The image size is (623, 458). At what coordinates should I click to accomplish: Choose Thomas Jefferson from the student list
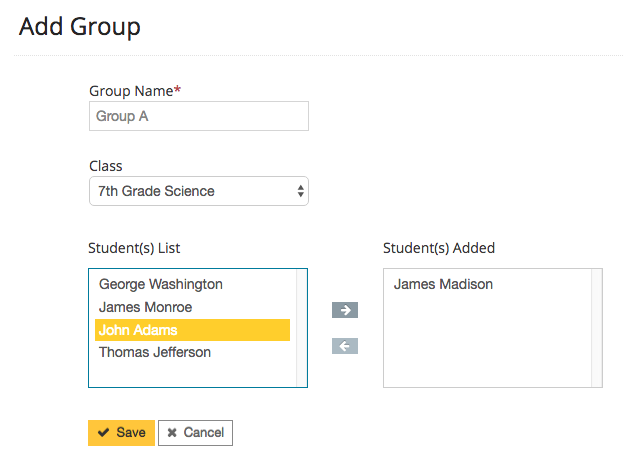tap(154, 352)
